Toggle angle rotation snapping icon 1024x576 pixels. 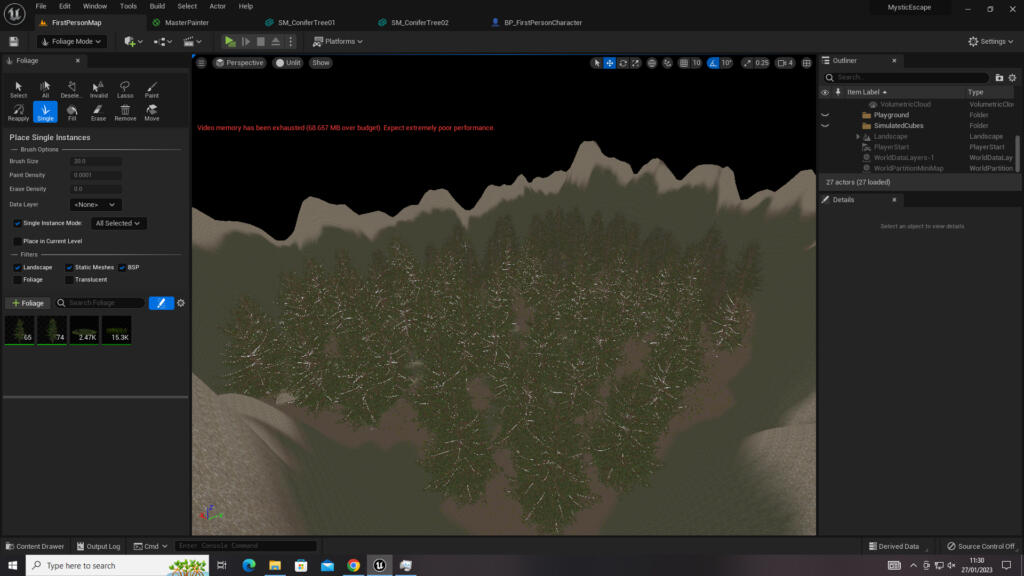[x=713, y=63]
